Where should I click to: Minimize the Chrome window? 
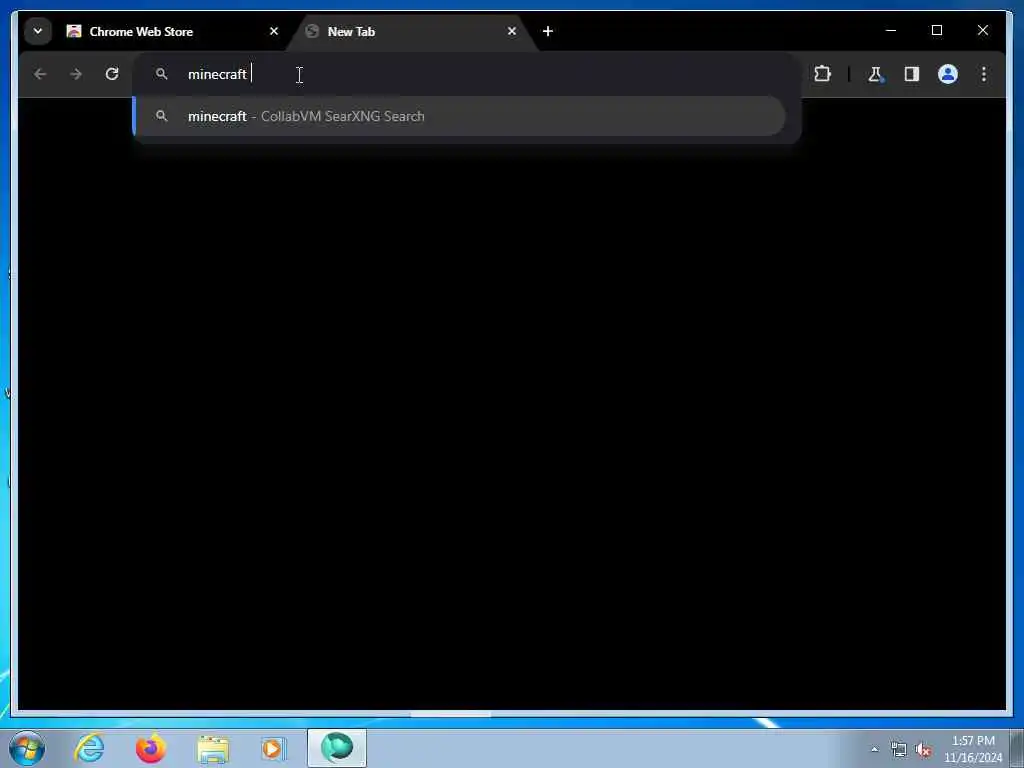pos(891,31)
